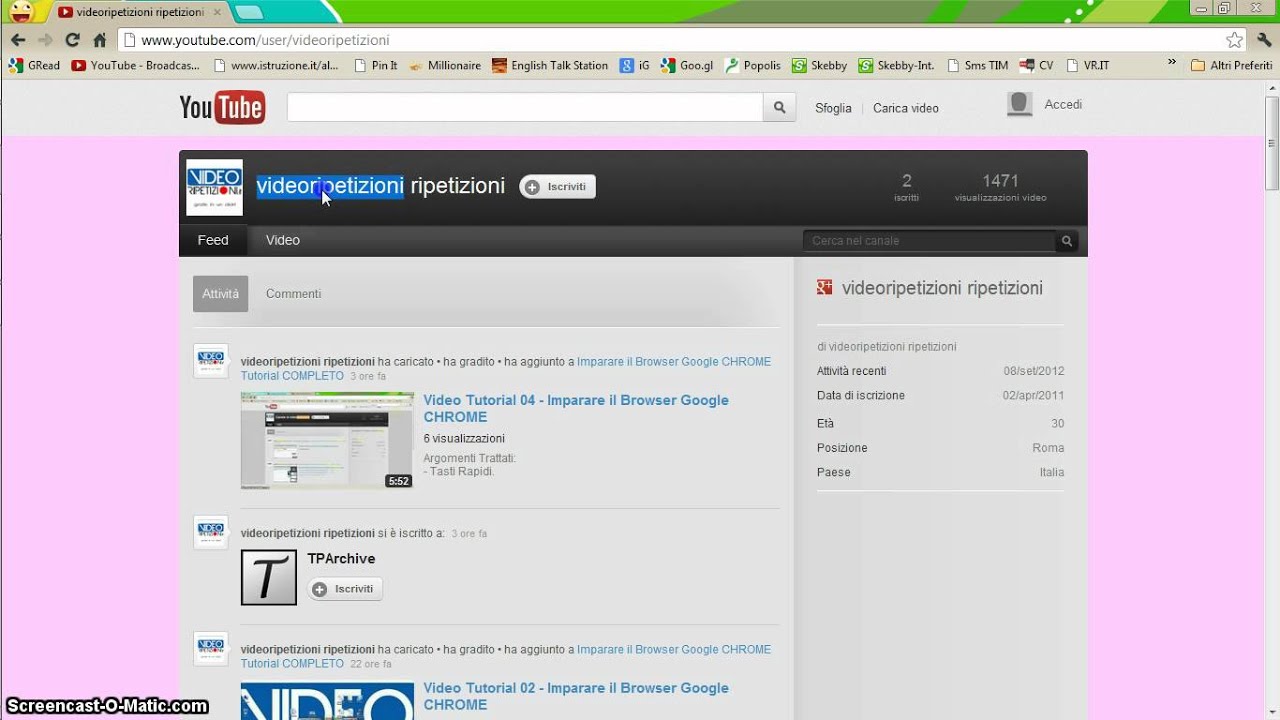Click the Italia country value
Screen dimensions: 1280x720
point(1052,472)
